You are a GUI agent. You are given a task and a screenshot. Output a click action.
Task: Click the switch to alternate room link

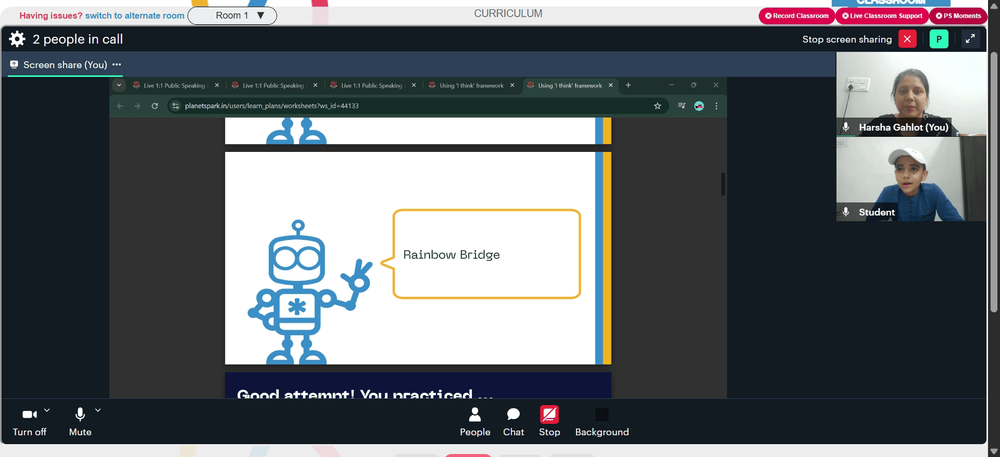(x=135, y=15)
